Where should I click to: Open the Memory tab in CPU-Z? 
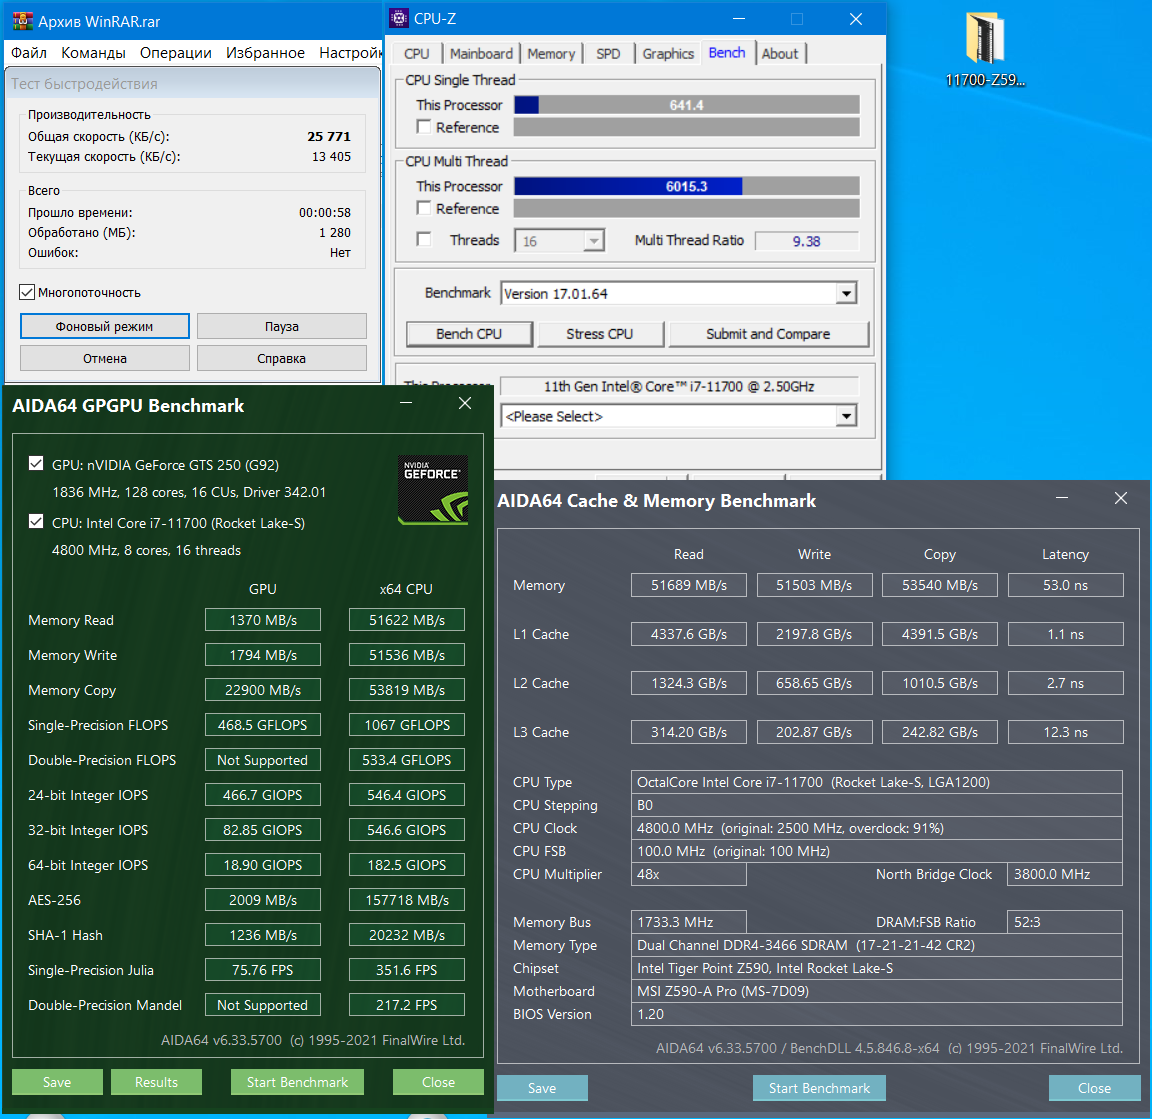(x=551, y=54)
